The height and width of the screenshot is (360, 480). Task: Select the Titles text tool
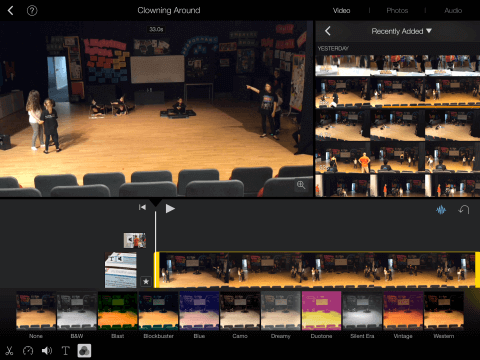click(66, 351)
